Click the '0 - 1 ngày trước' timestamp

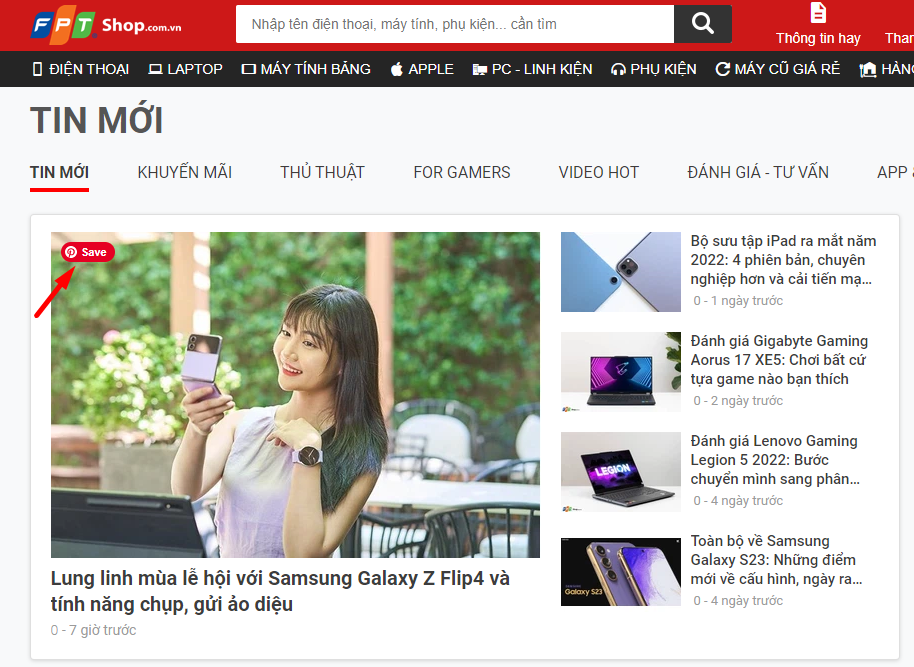point(738,301)
